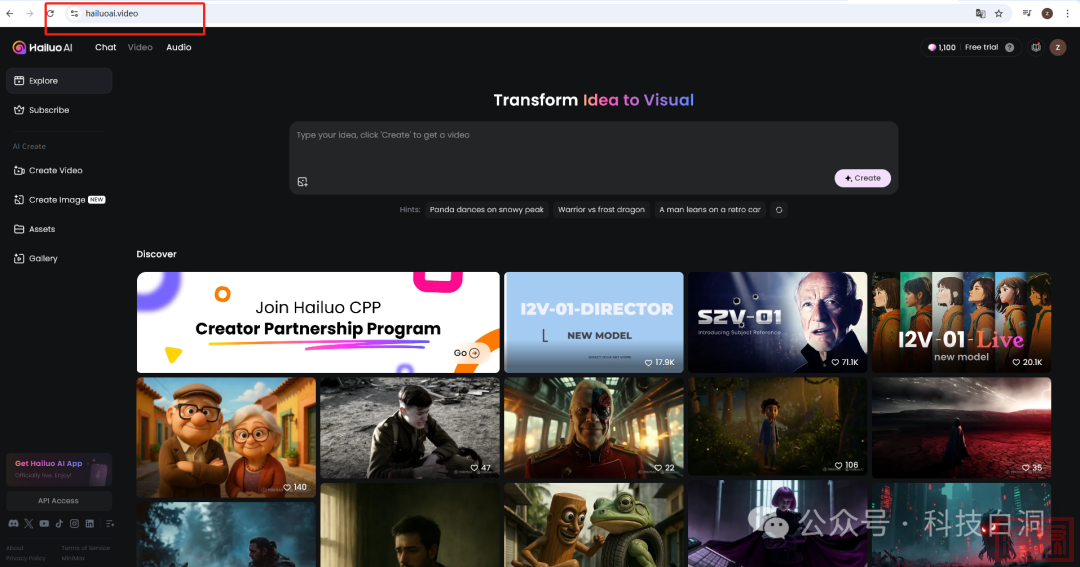Screen dimensions: 1080x567
Task: Open the YouTube icon in sidebar footer
Action: pos(44,523)
